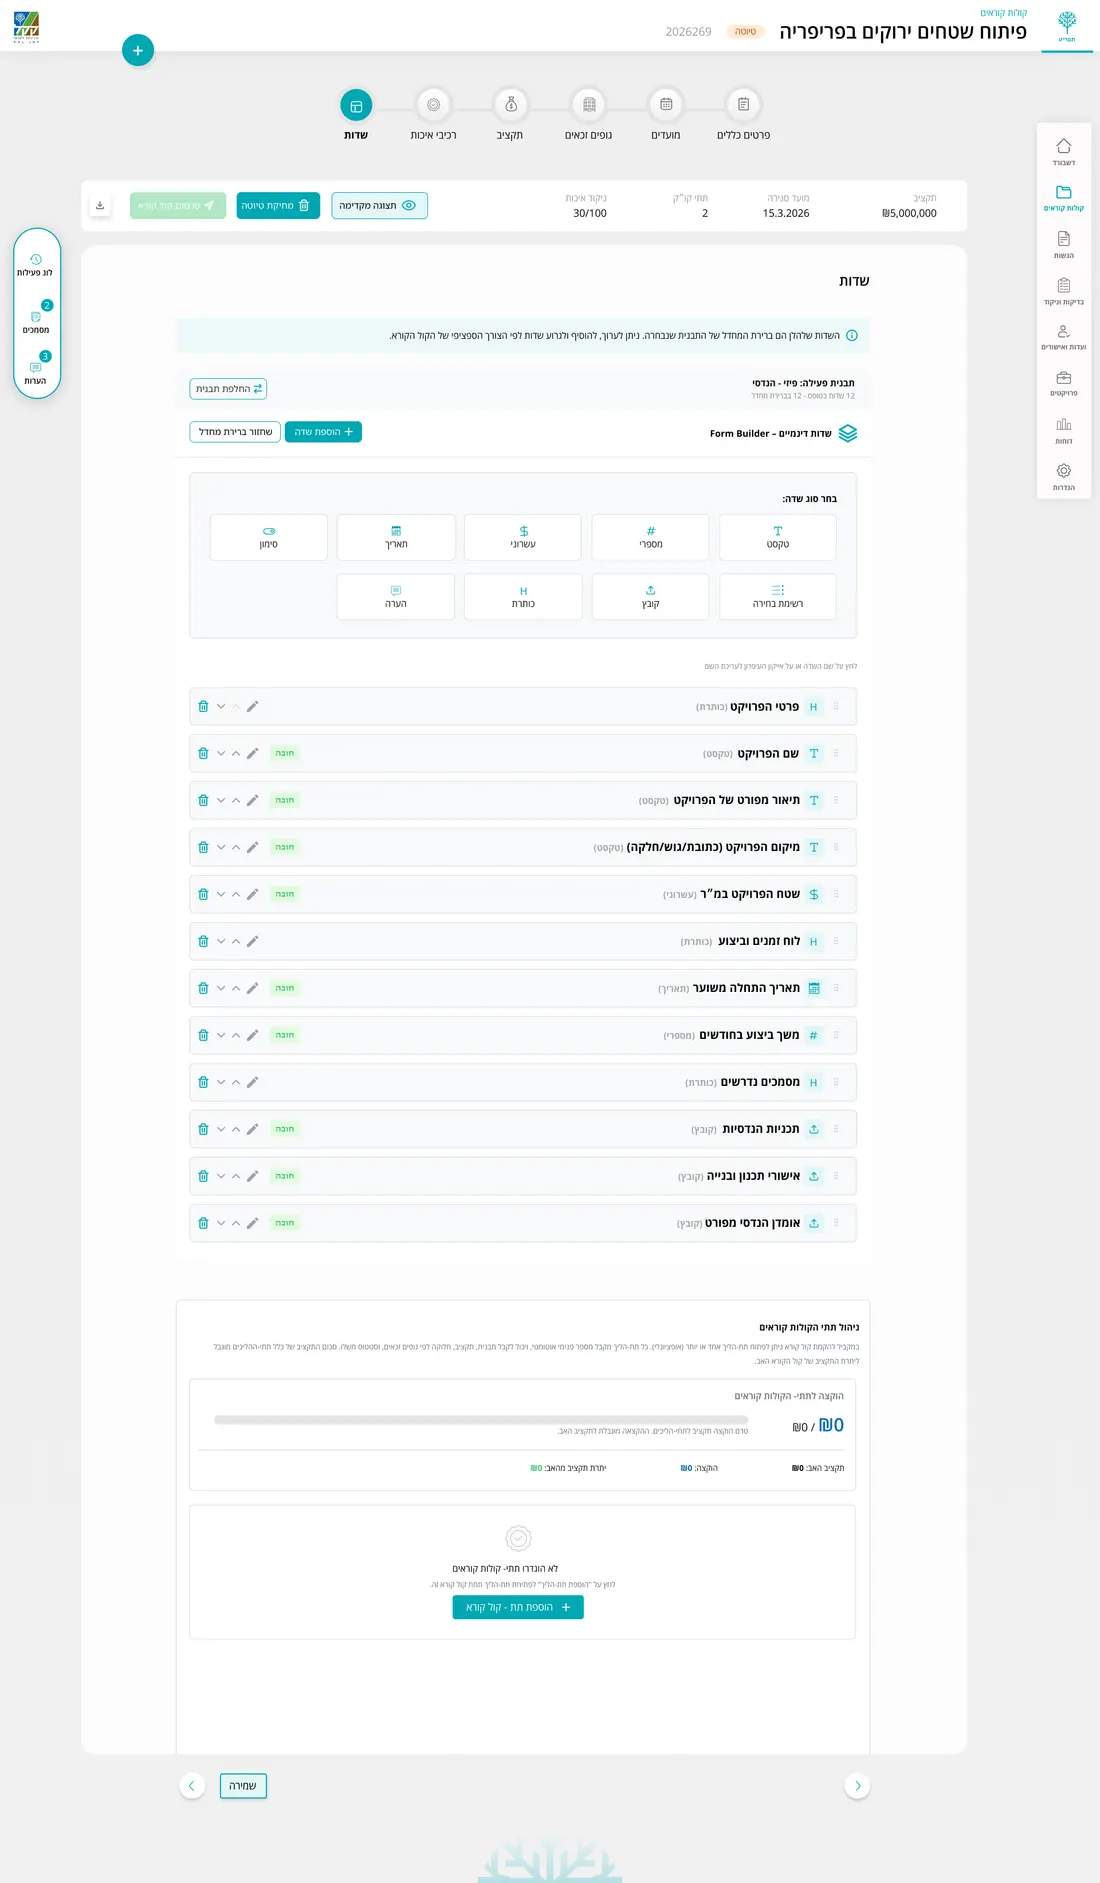Open מסמכים documents panel with badge 2
The width and height of the screenshot is (1100, 1883).
tap(36, 320)
